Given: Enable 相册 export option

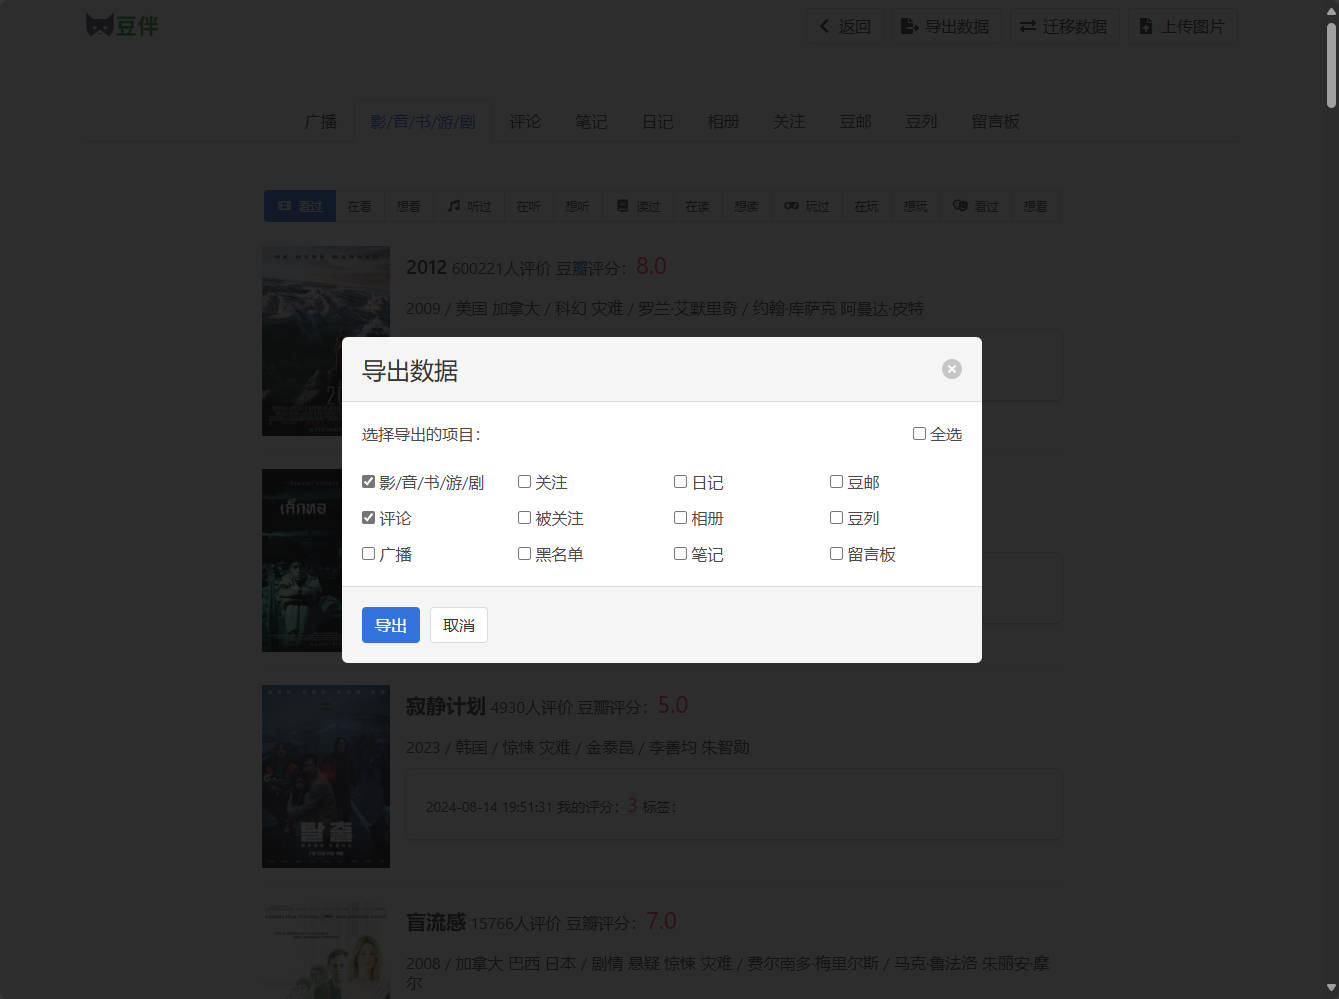Looking at the screenshot, I should (680, 518).
